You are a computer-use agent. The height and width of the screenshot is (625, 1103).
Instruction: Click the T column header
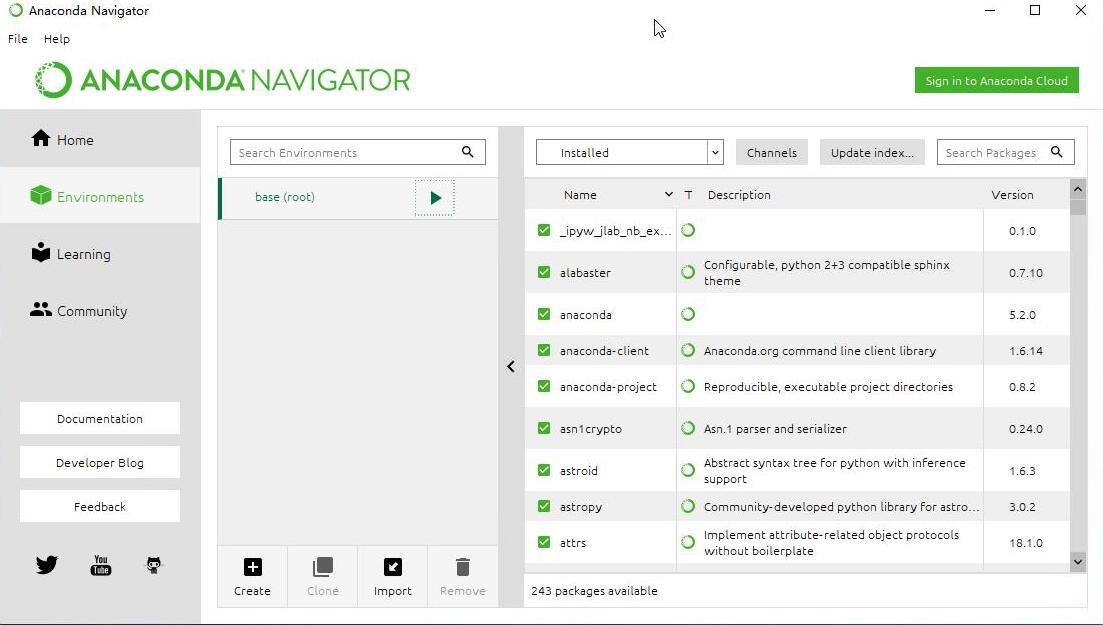point(688,194)
